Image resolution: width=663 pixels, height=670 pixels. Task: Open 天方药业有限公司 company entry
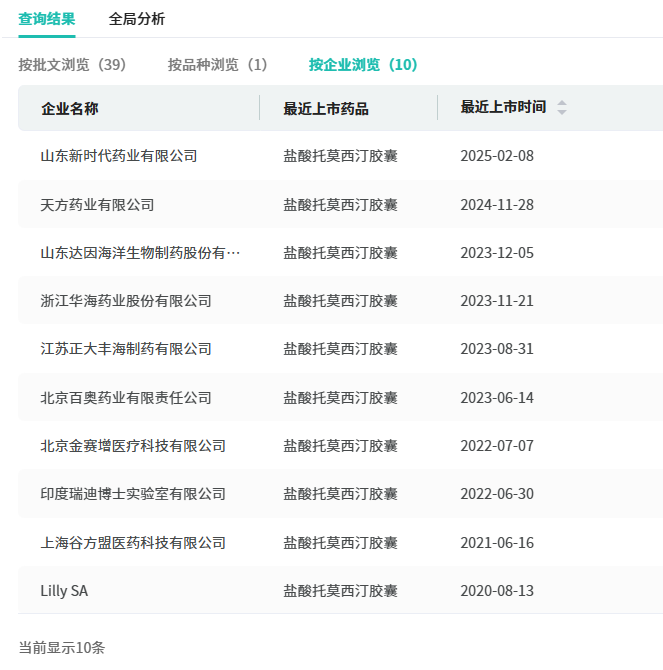click(x=98, y=205)
